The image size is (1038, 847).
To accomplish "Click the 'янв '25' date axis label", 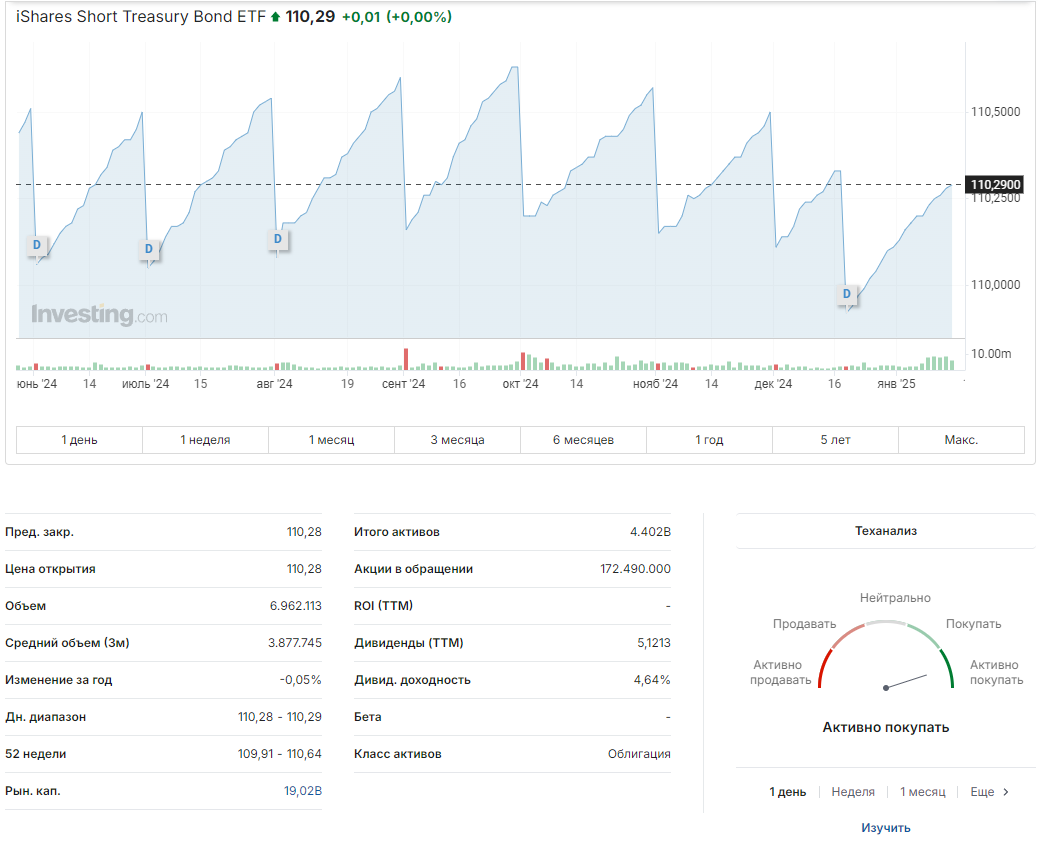I will [x=896, y=383].
